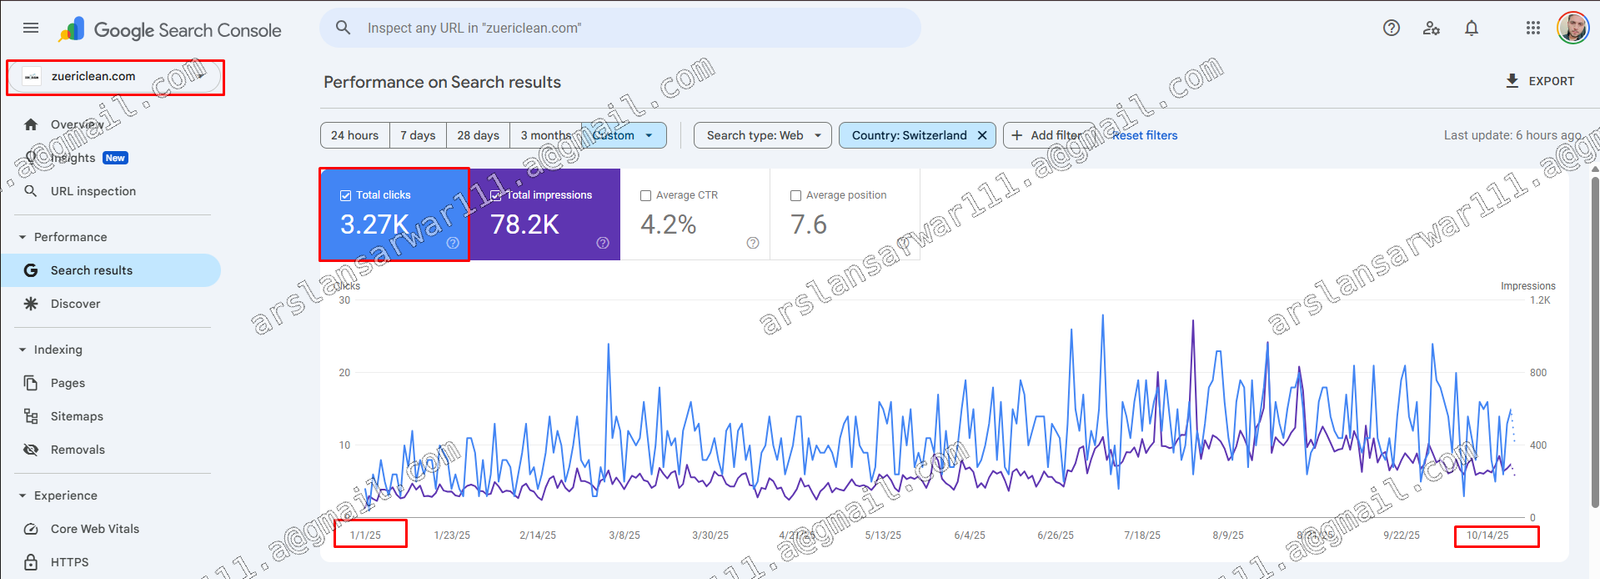Click the URL inspection magnifier icon
1600x579 pixels.
tap(31, 191)
